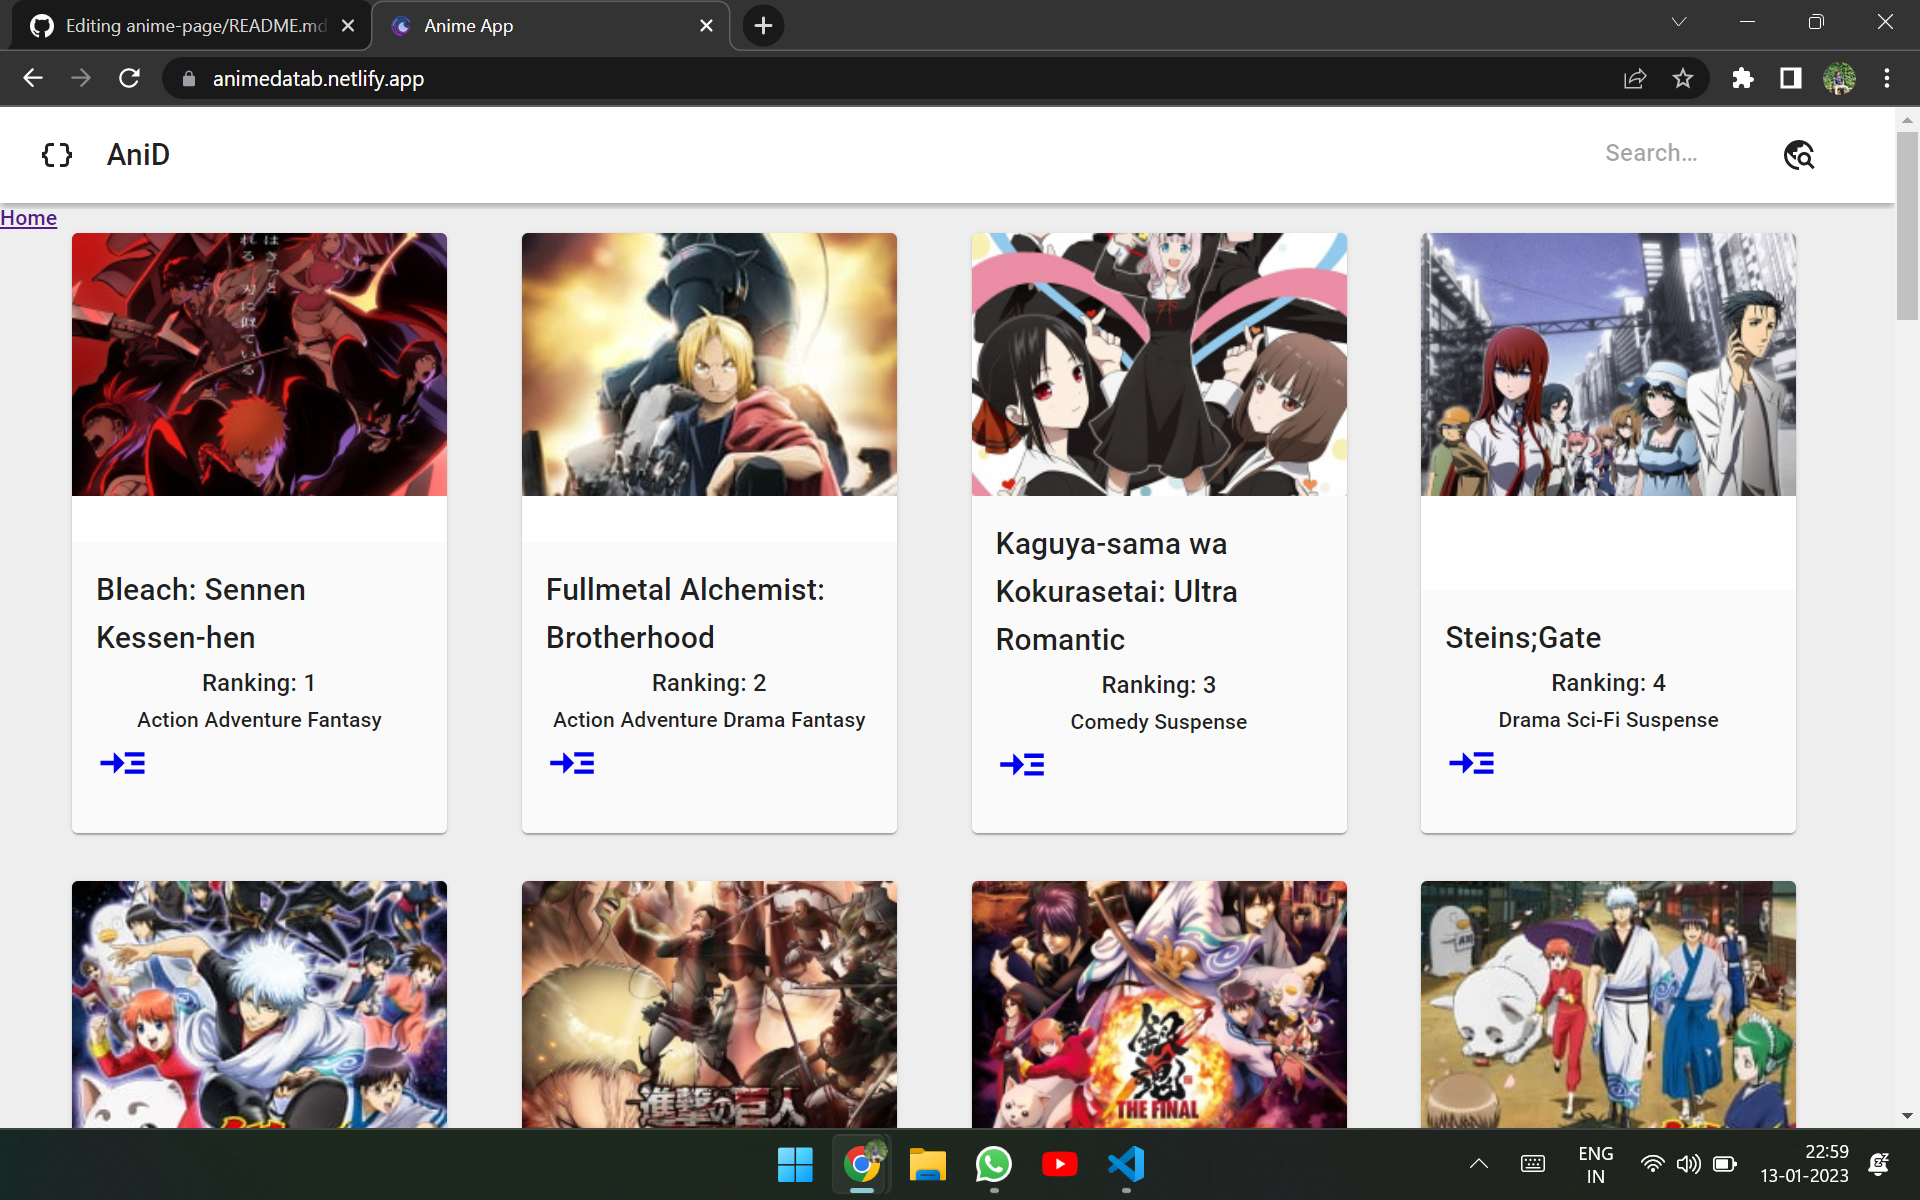Click the Kaguya-sama poster image
1920x1200 pixels.
coord(1159,364)
